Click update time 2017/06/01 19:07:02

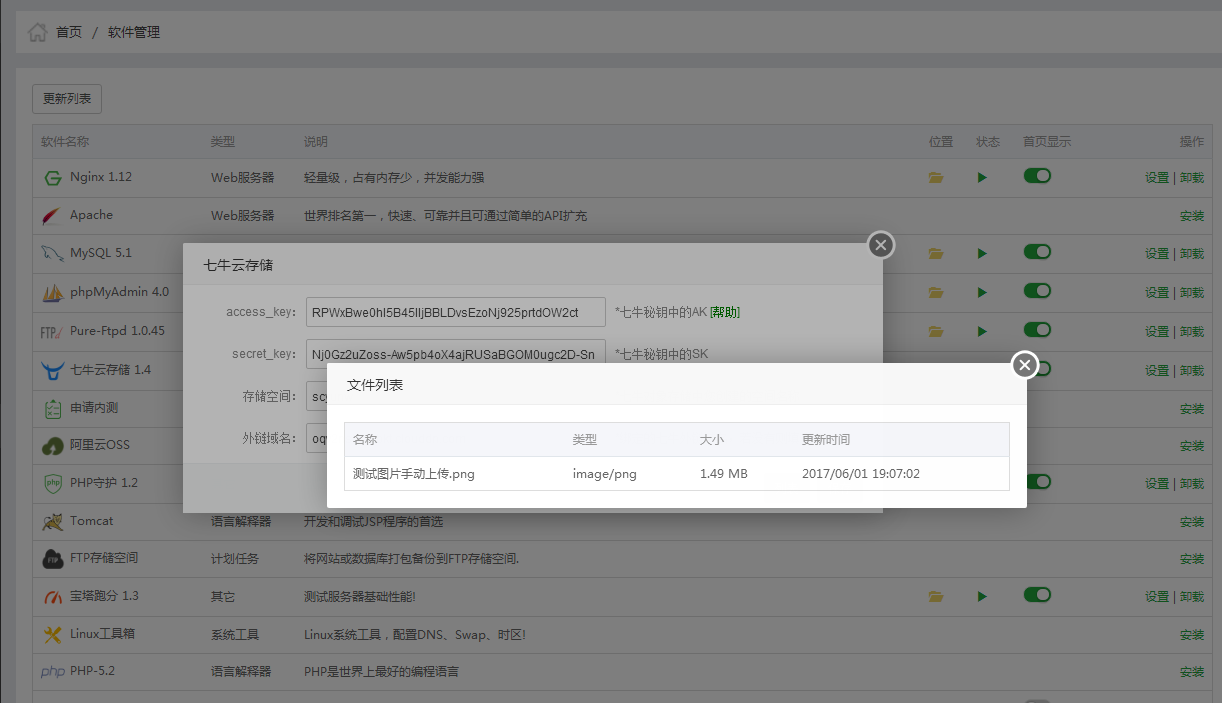pos(861,474)
